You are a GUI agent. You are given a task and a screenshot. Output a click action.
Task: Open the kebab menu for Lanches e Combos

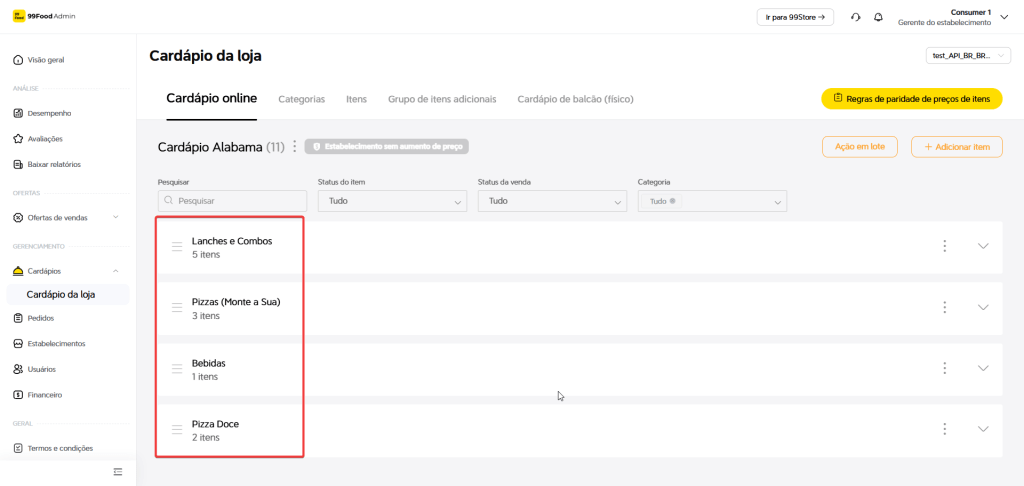point(944,246)
